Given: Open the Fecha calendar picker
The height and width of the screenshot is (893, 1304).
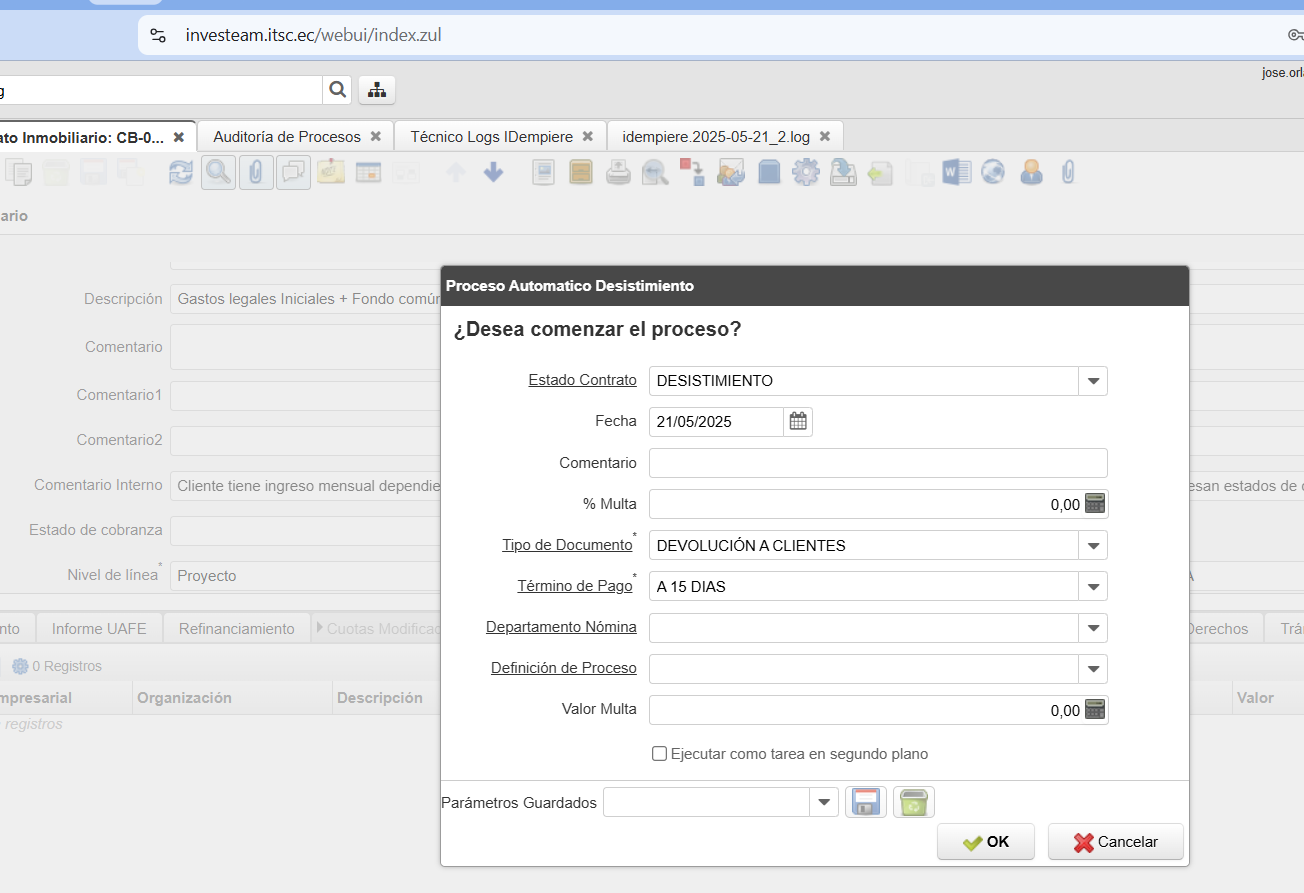Looking at the screenshot, I should click(x=798, y=422).
